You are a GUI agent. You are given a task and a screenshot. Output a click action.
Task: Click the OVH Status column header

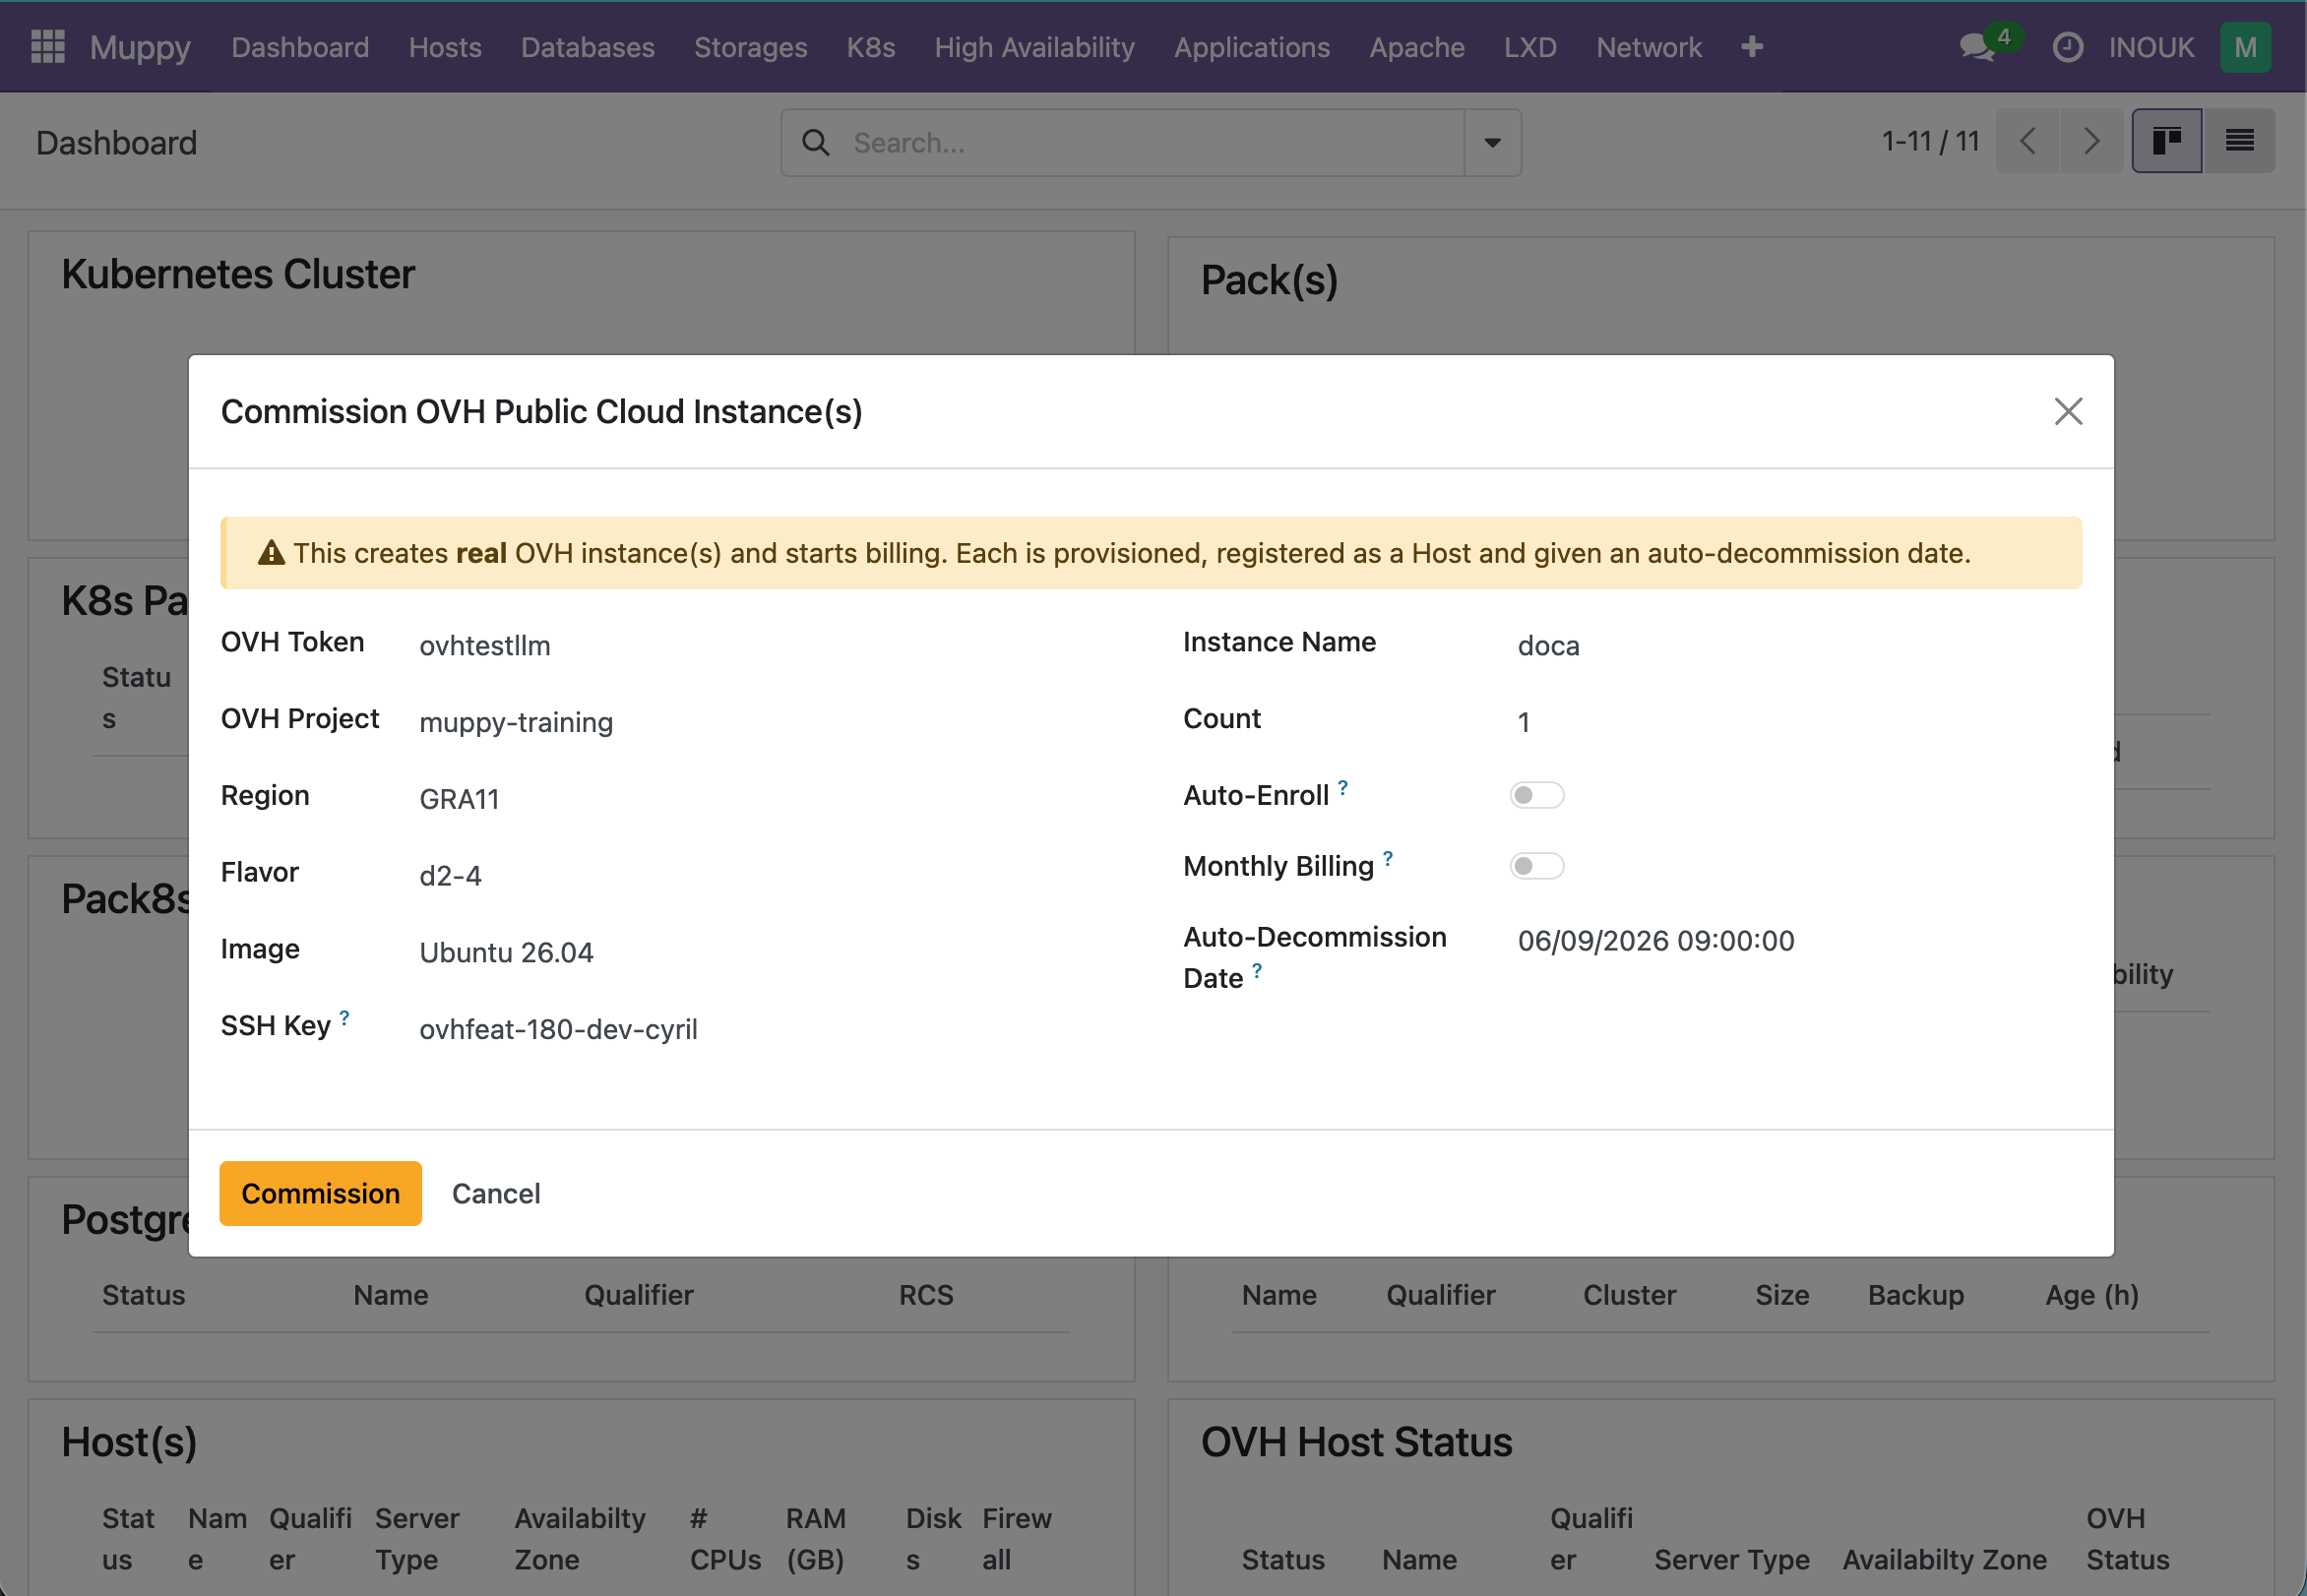(x=2128, y=1539)
